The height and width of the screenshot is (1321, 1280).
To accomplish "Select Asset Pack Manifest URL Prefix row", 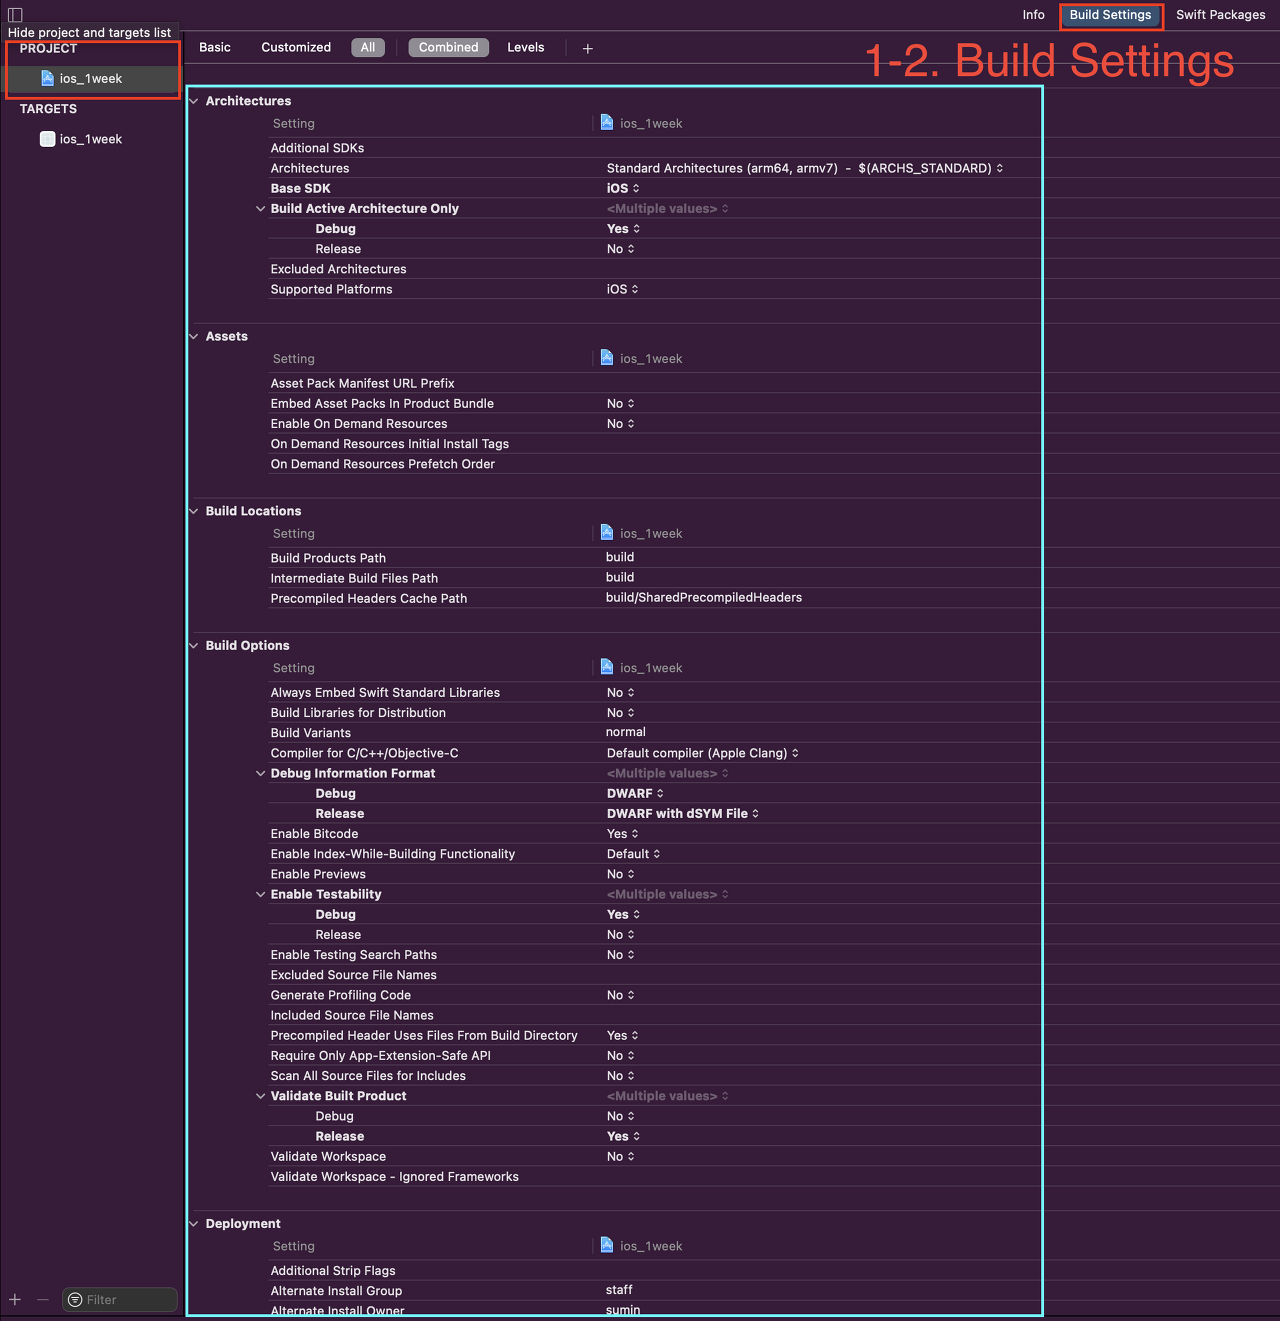I will coord(654,383).
